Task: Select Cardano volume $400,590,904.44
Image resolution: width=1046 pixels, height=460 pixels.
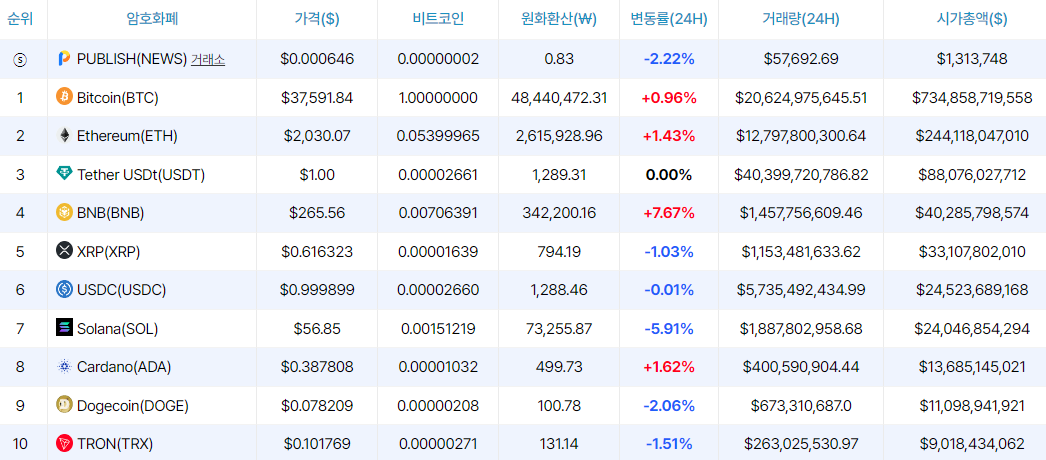Action: coord(801,367)
